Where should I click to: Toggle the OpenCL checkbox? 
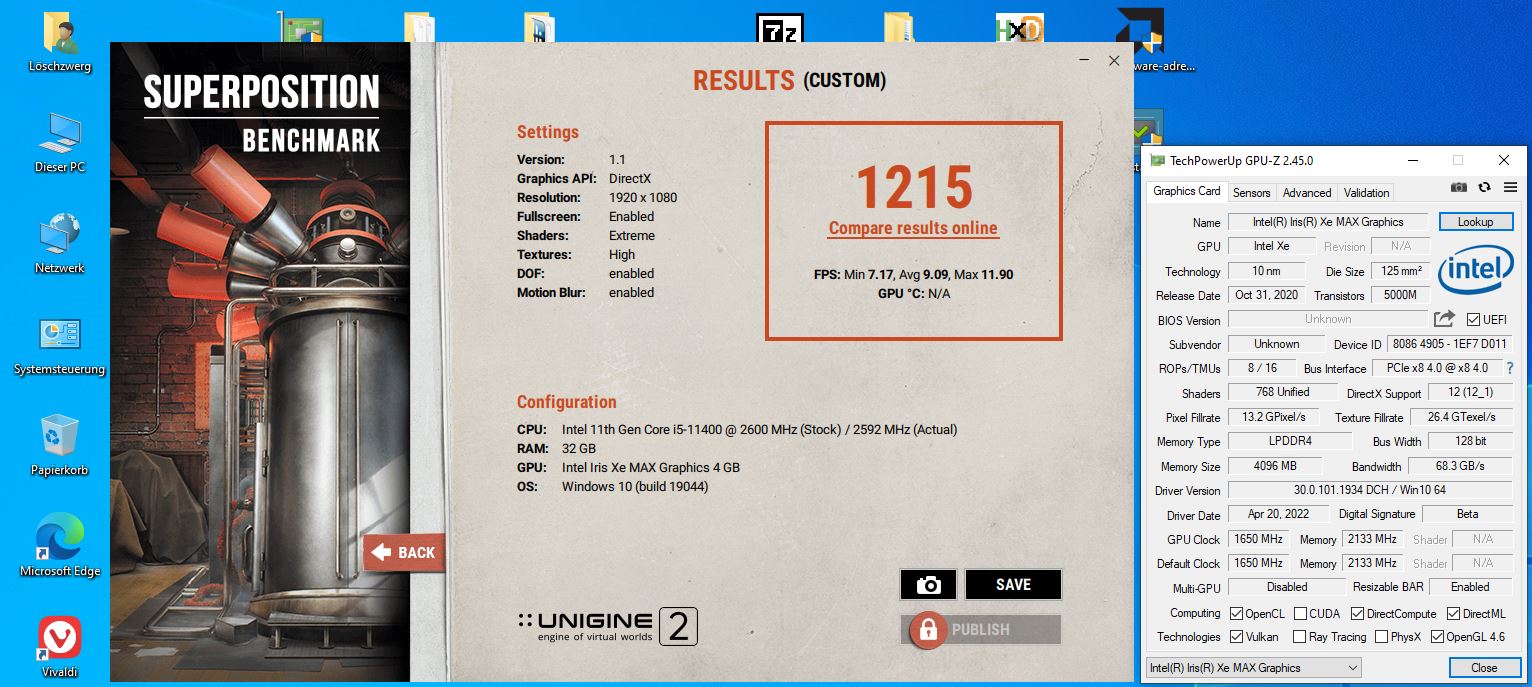tap(1237, 613)
